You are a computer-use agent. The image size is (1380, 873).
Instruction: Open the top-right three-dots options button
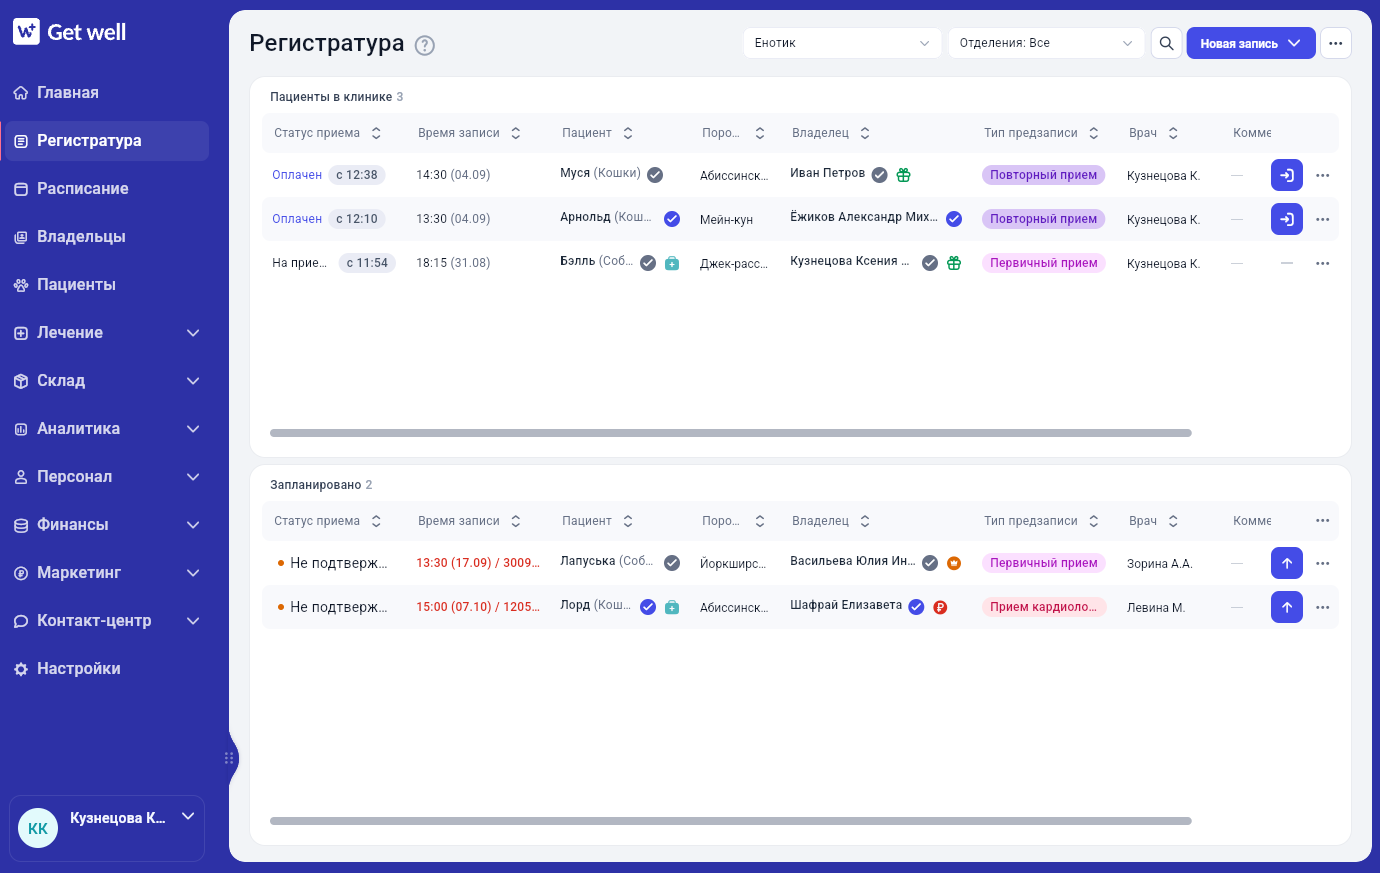(x=1336, y=43)
